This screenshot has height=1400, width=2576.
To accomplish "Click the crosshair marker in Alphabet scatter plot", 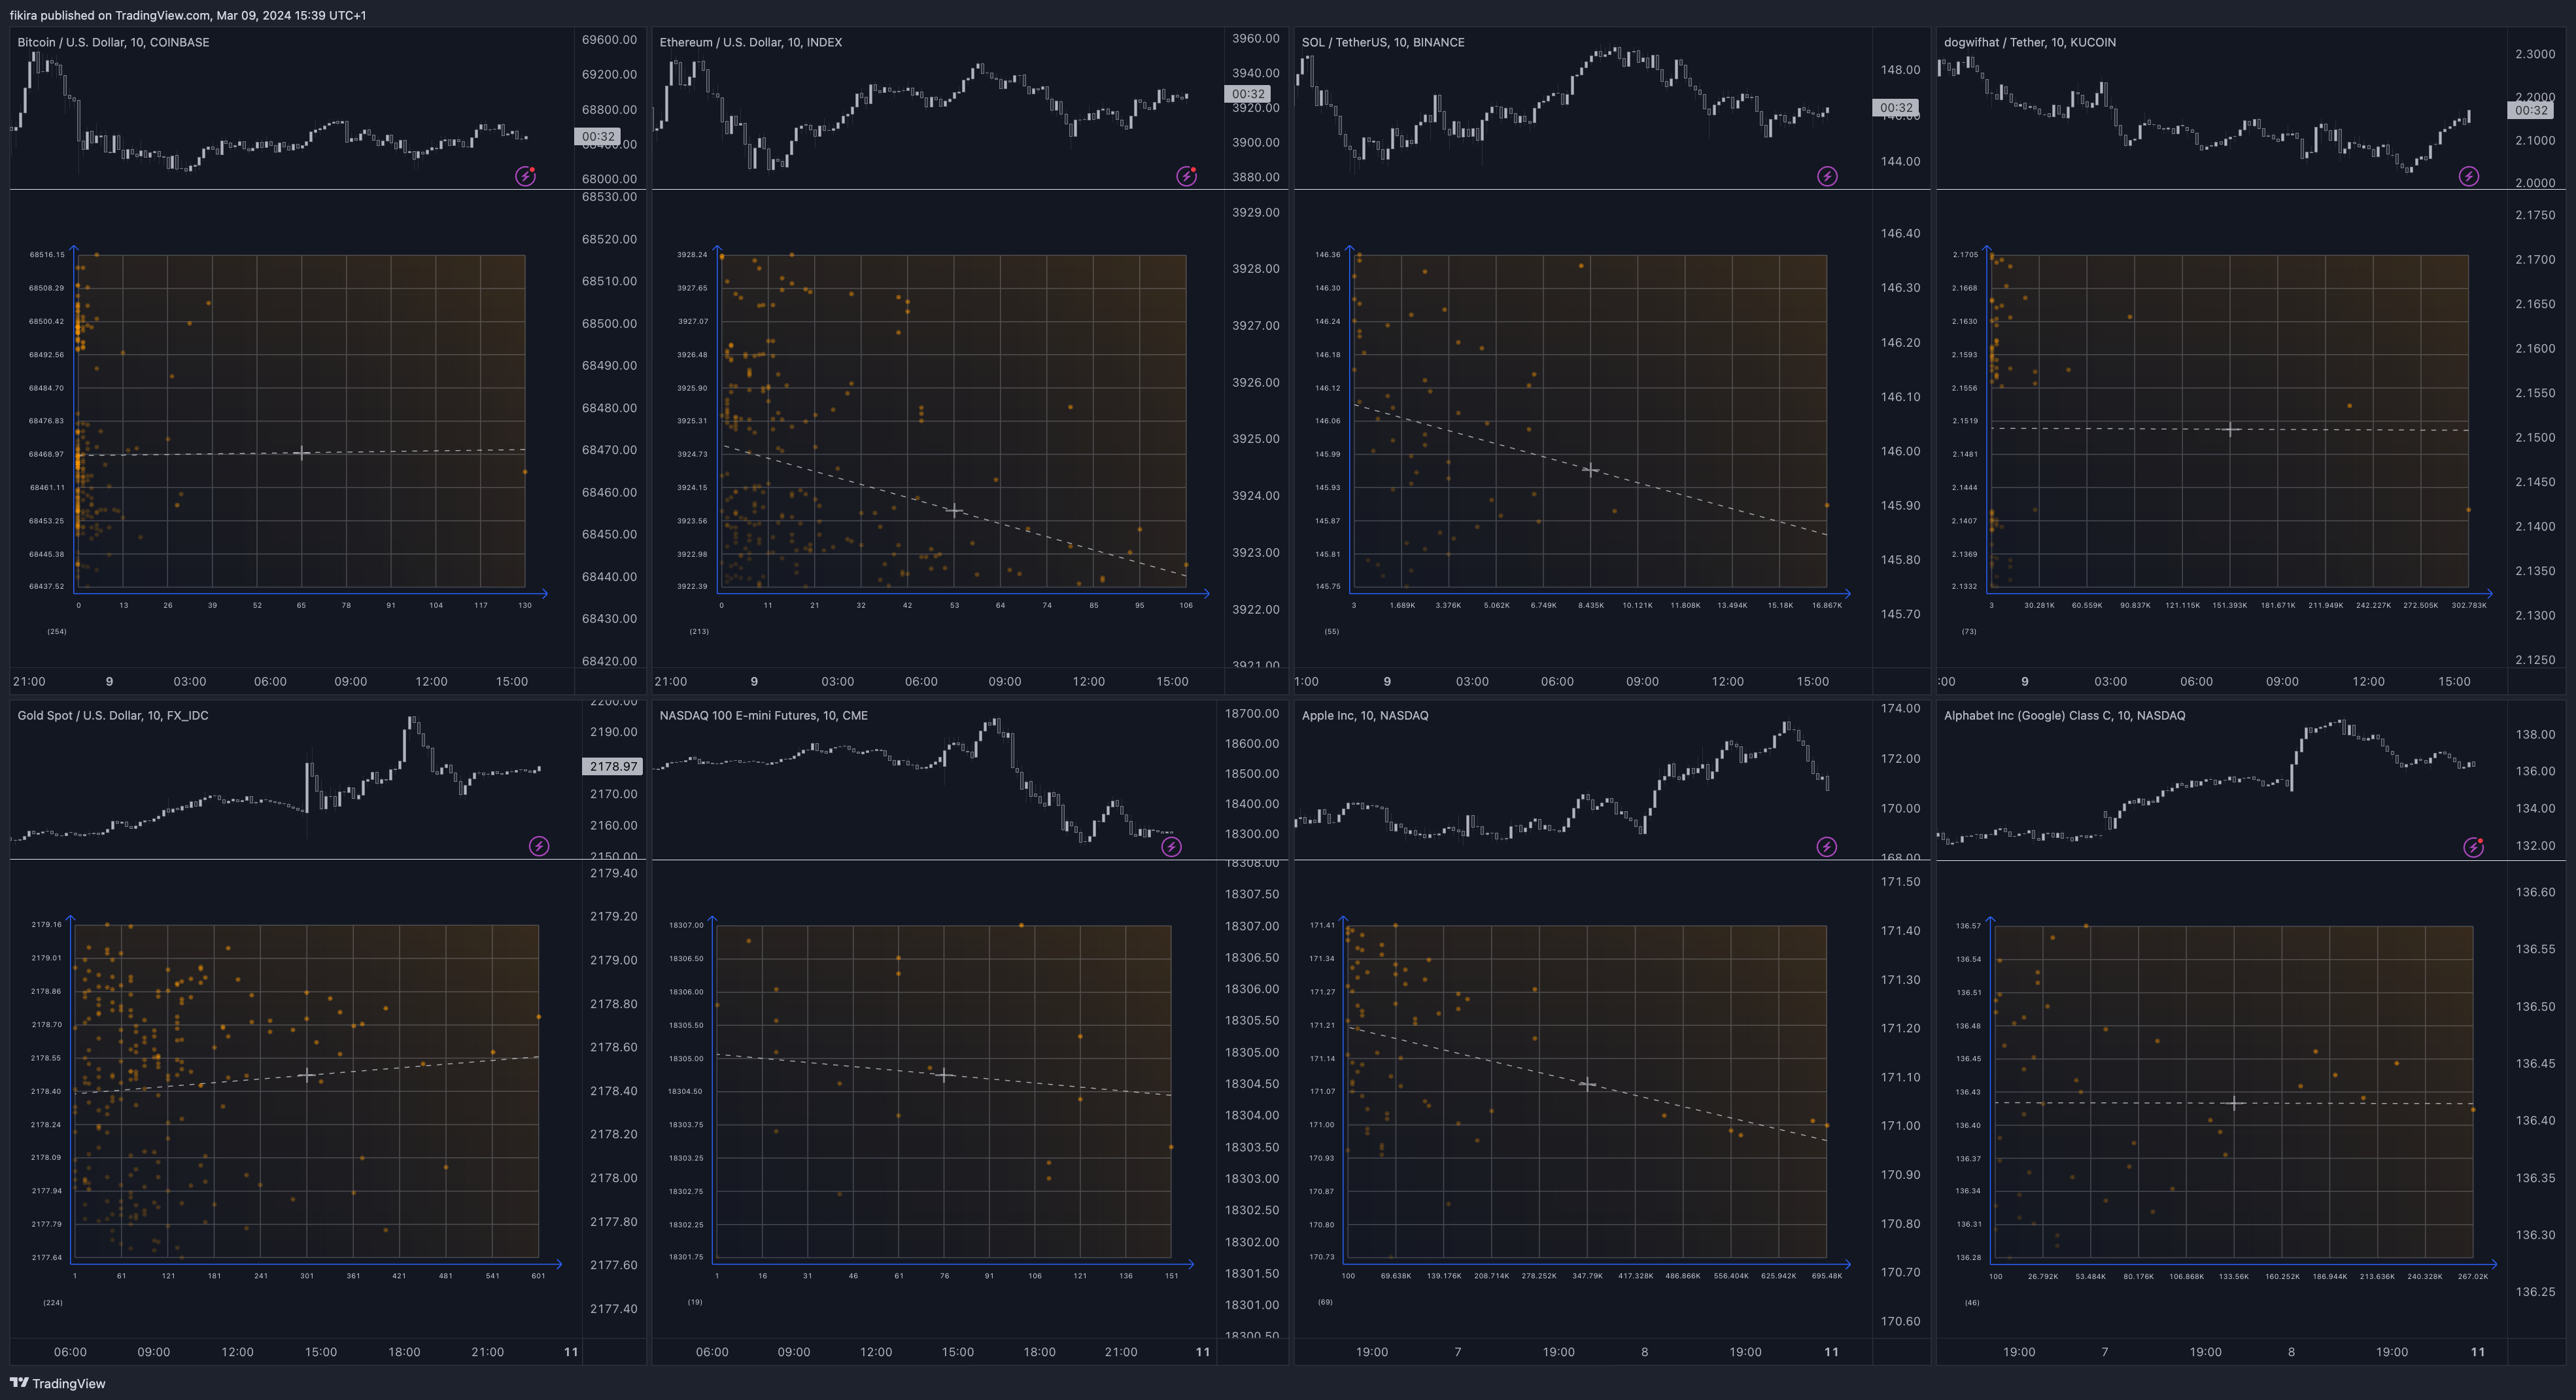I will [x=2234, y=1103].
